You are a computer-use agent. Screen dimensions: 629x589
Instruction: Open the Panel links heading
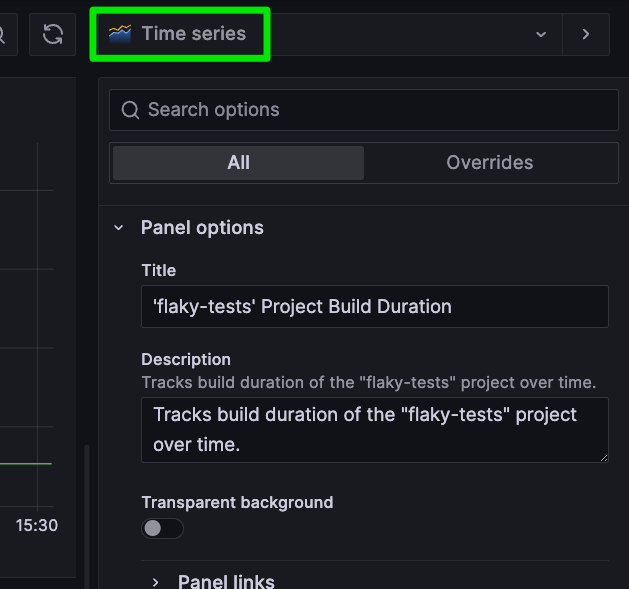point(226,582)
